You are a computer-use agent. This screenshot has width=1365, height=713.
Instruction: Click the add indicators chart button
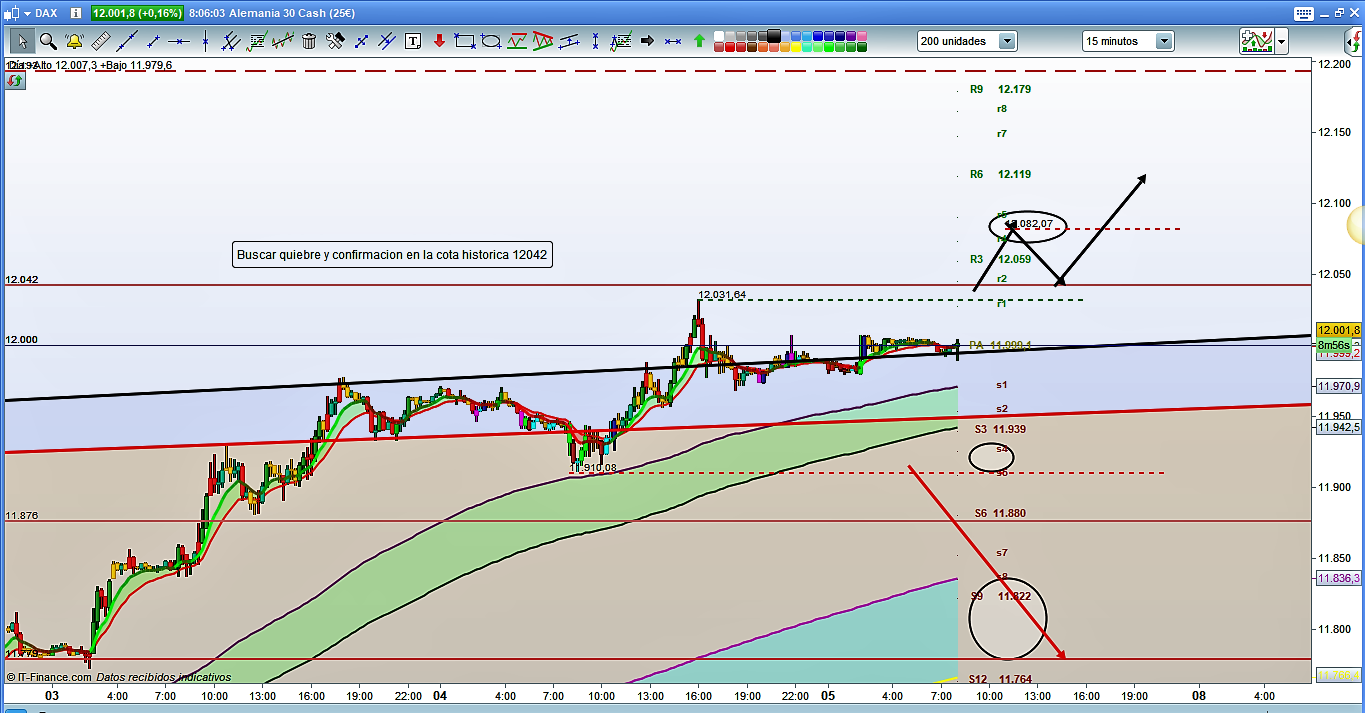pyautogui.click(x=1256, y=41)
